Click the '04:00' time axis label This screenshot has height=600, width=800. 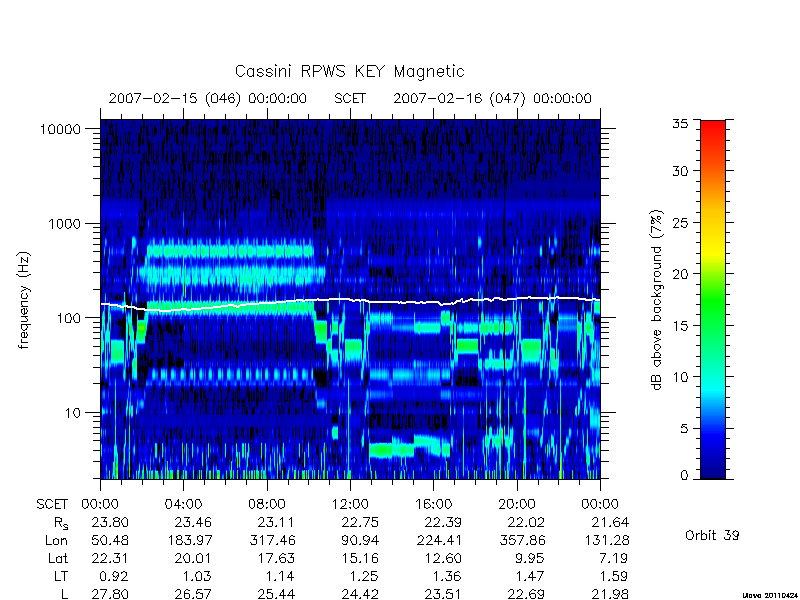(183, 505)
